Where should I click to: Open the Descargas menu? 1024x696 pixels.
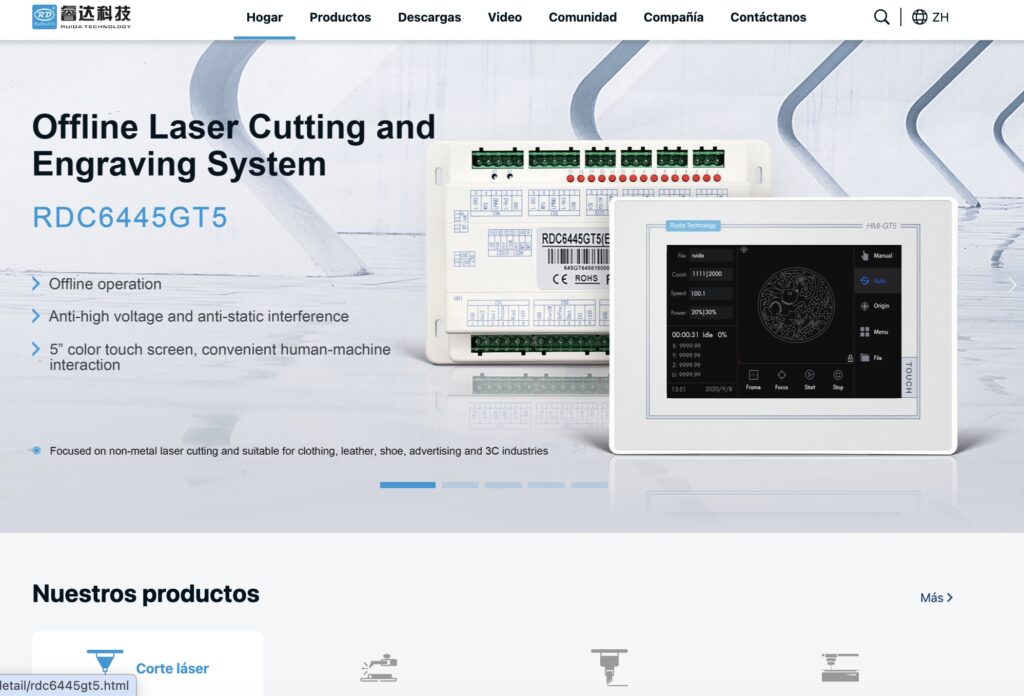coord(429,18)
